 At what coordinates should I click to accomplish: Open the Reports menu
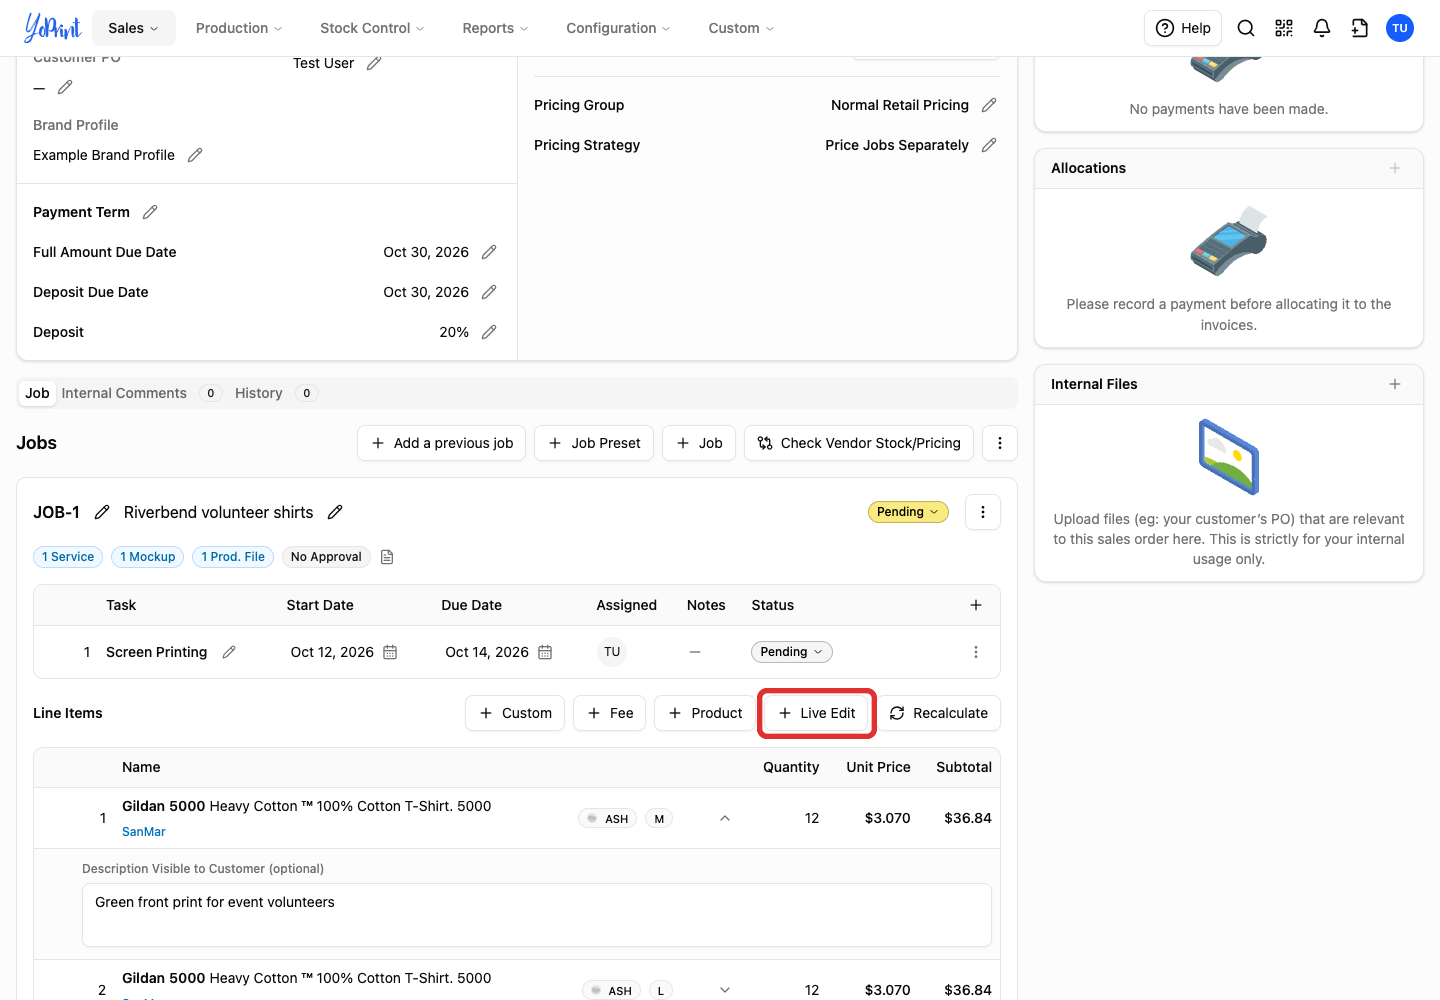pyautogui.click(x=495, y=28)
